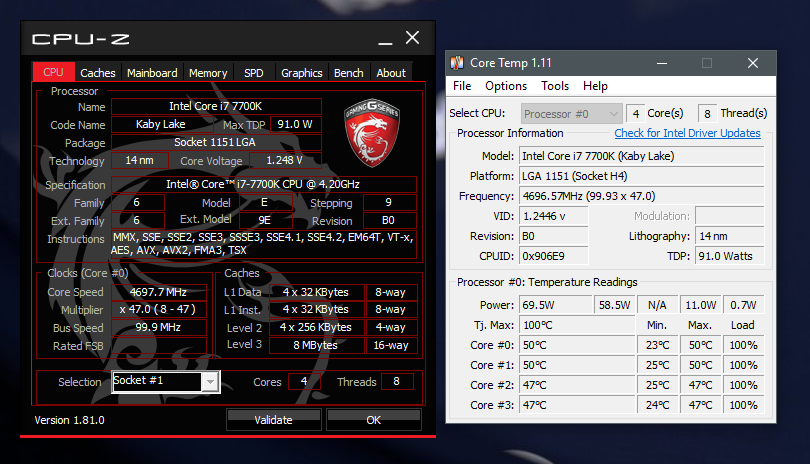
Task: Click the 91.0 Watts TDP field
Action: 729,256
